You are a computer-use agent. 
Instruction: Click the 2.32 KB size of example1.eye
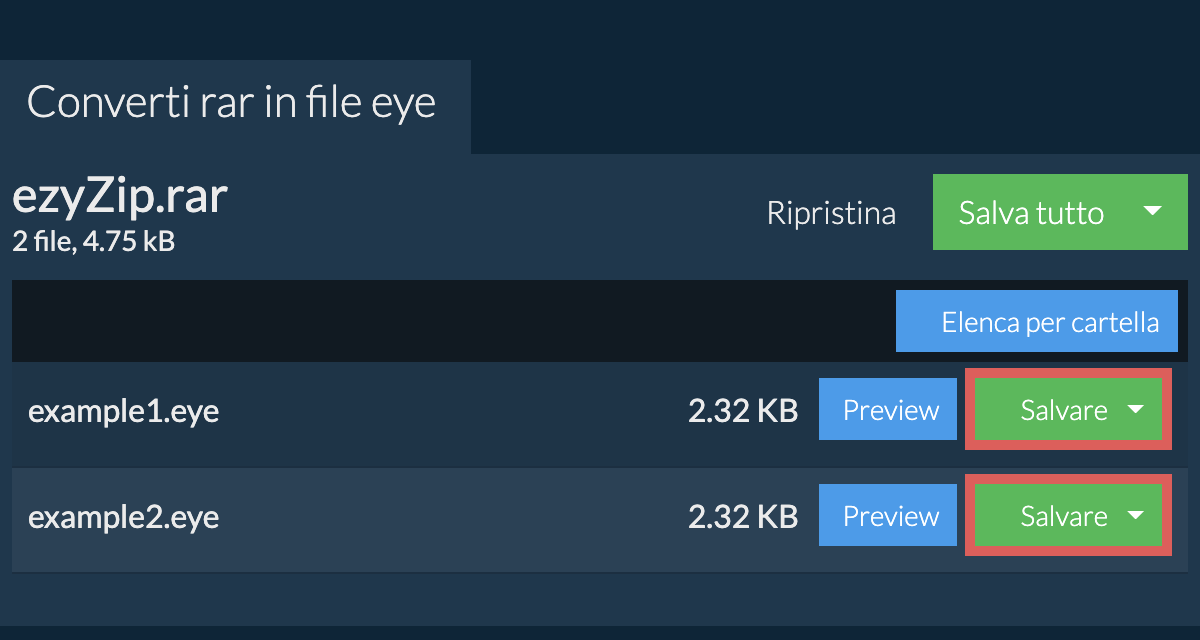[742, 411]
